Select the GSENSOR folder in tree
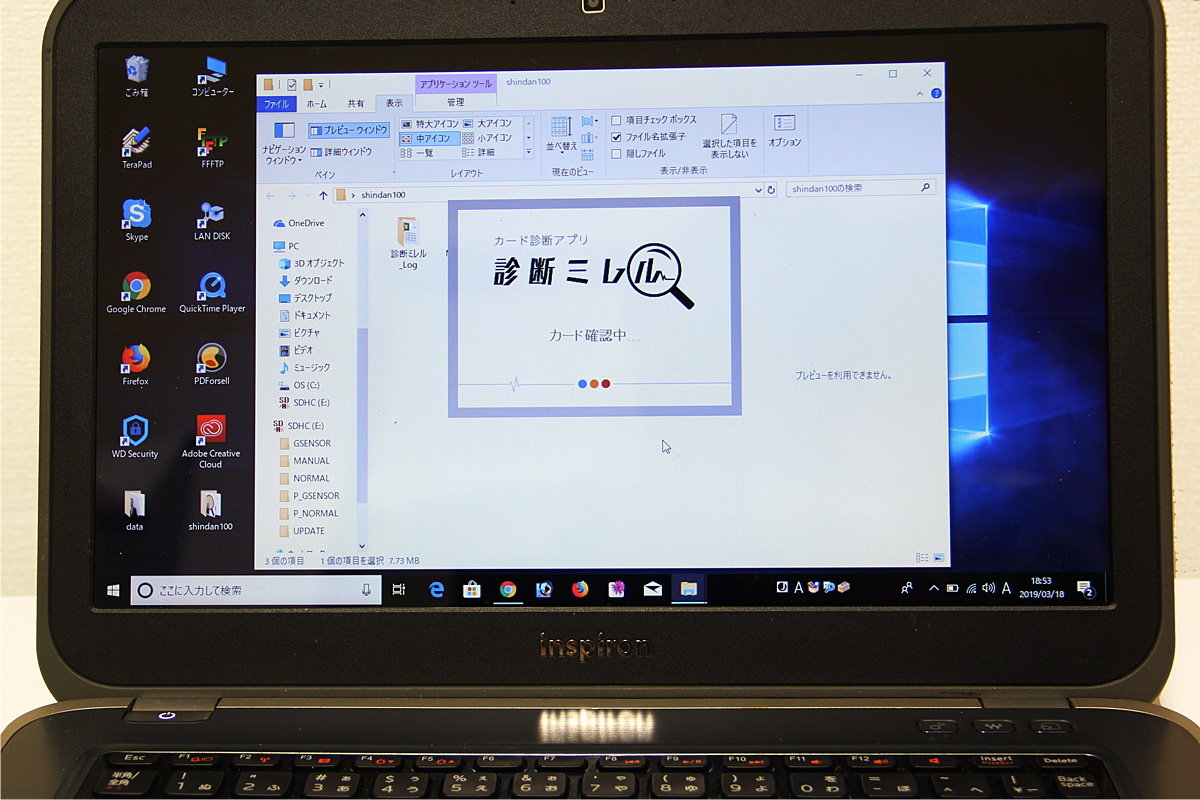Viewport: 1200px width, 800px height. [311, 443]
